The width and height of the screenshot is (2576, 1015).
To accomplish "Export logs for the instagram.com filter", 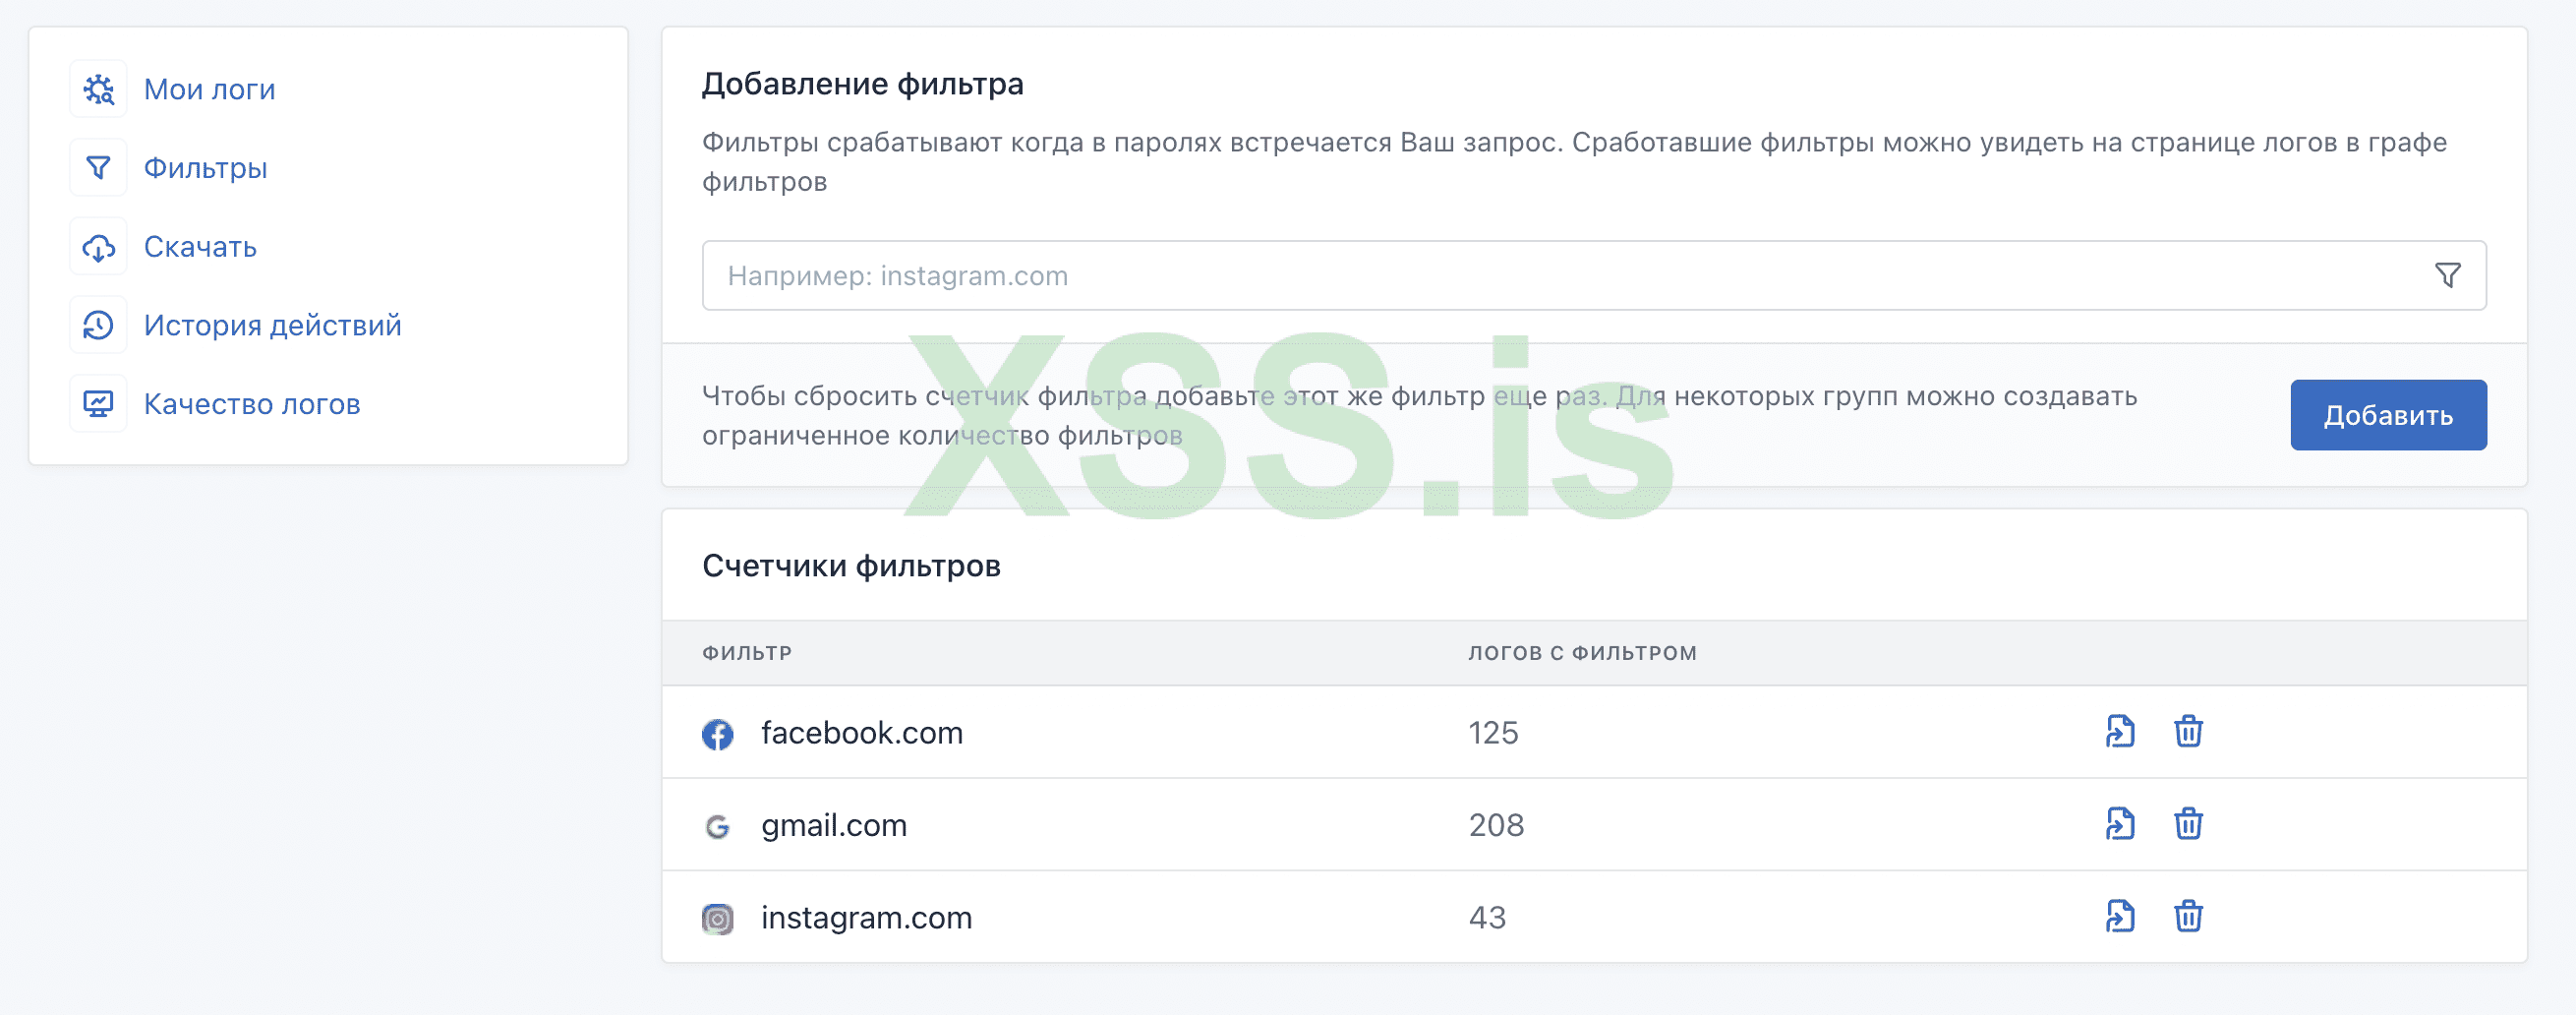I will point(2120,916).
